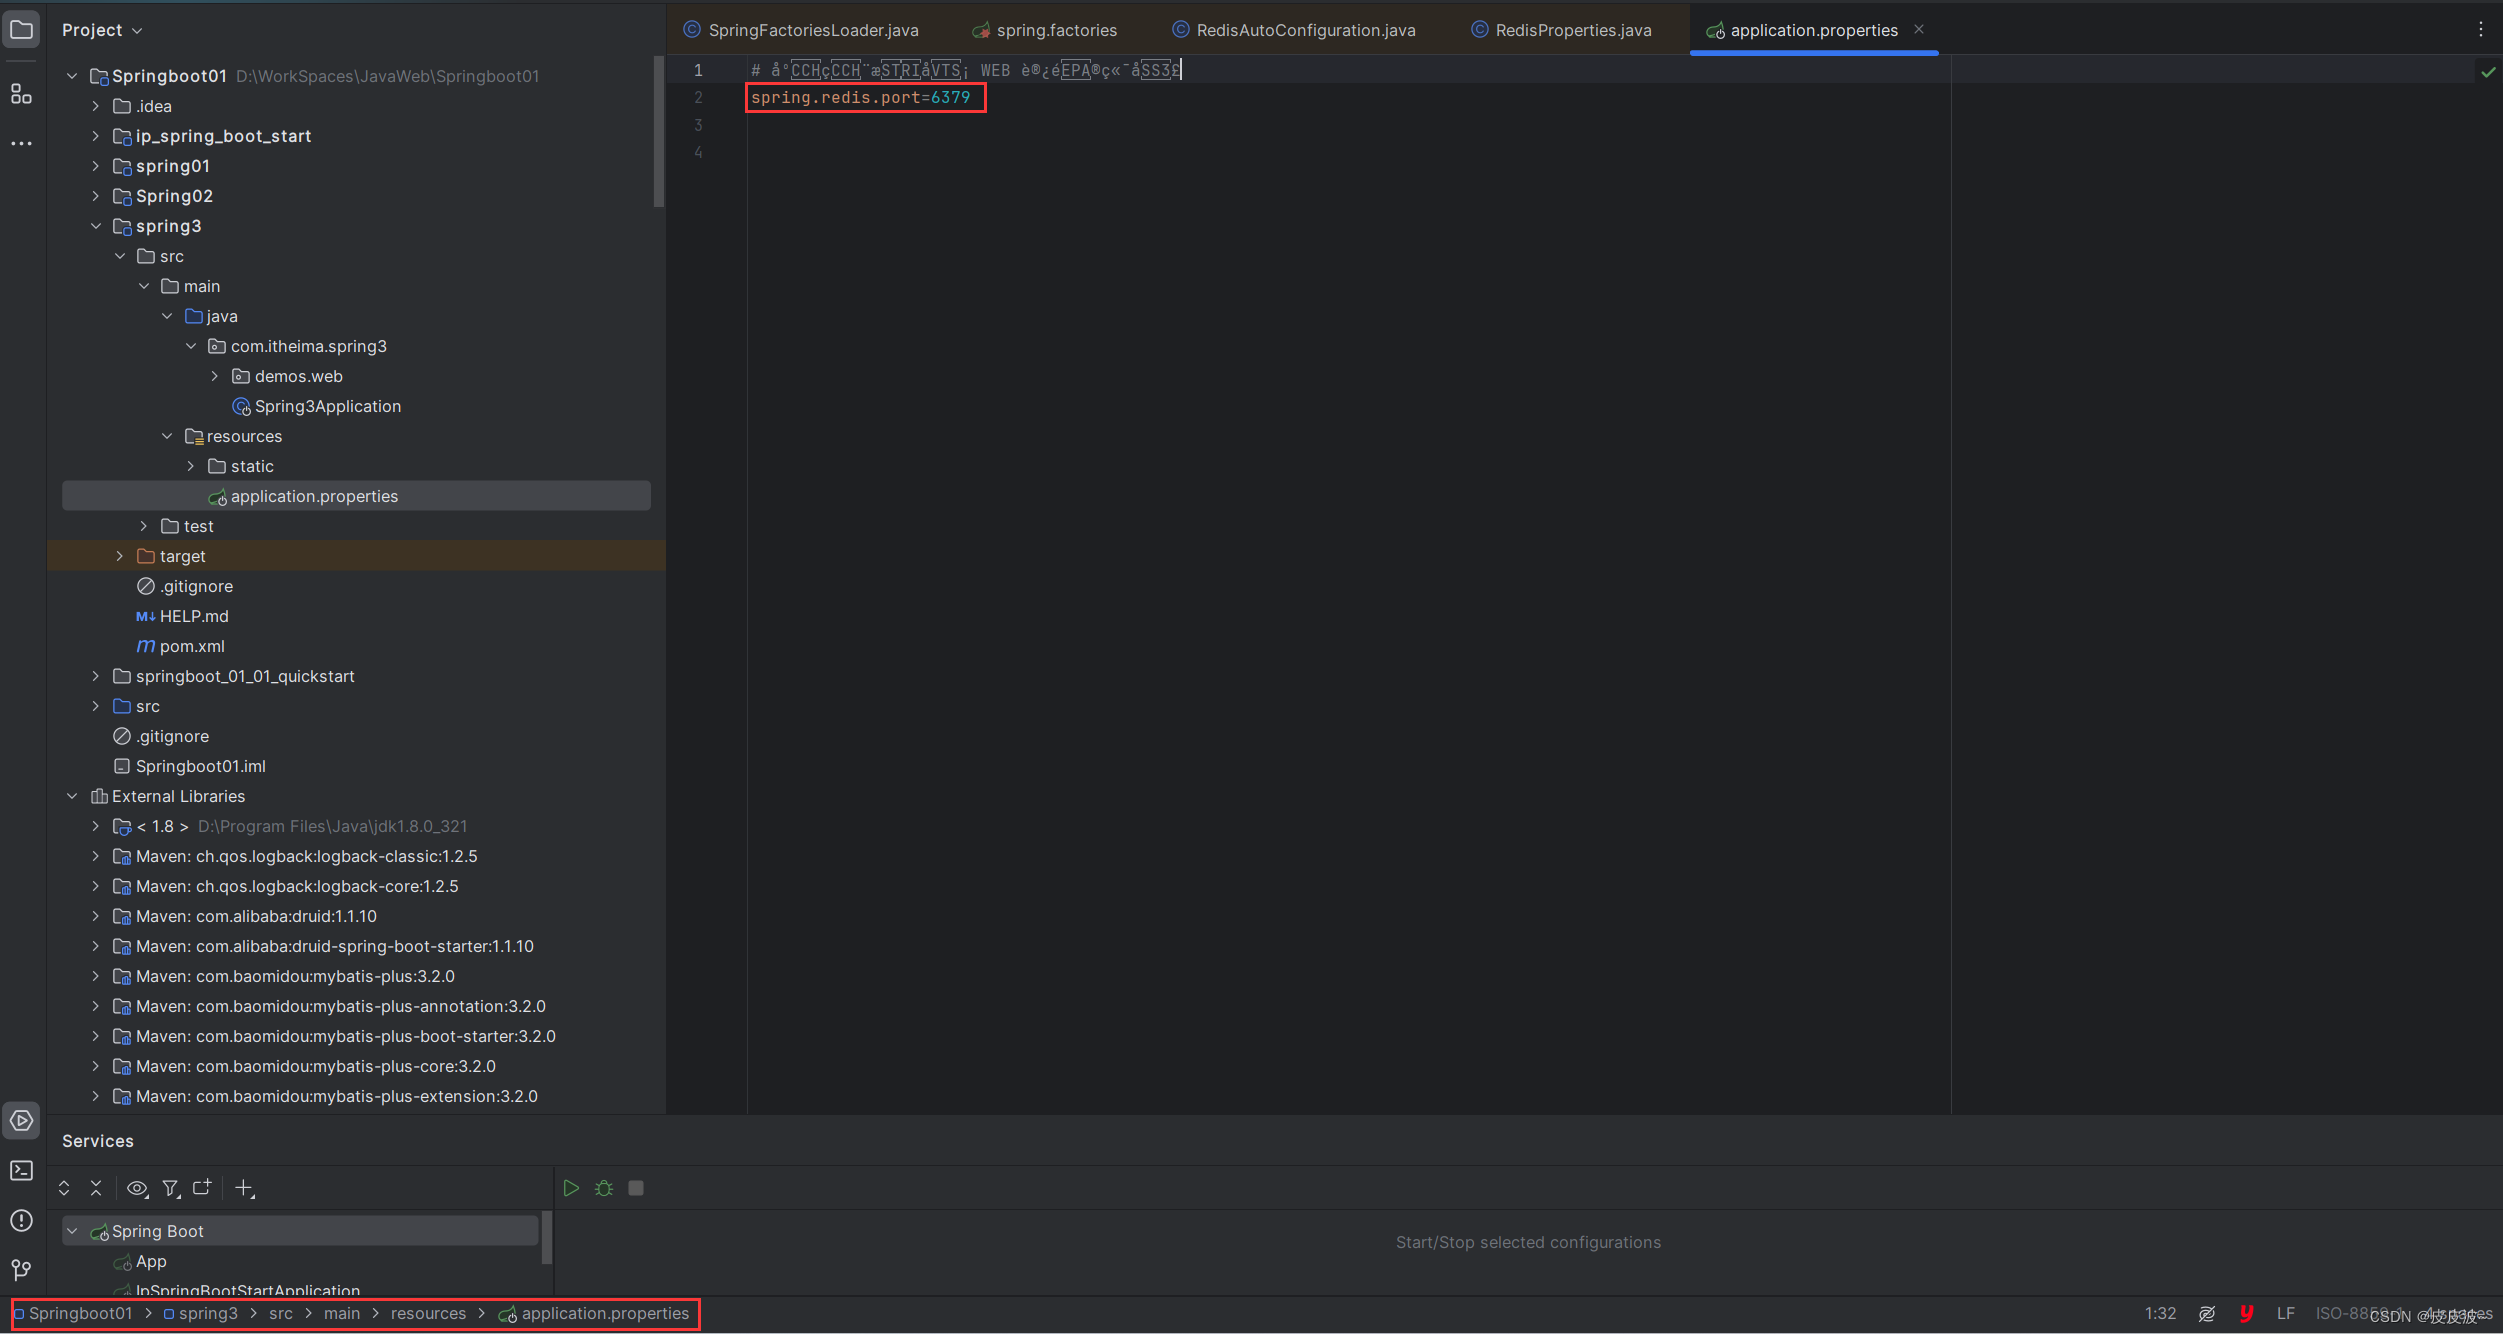Screen dimensions: 2503x1334
Task: Click line 2 spring.redis.port in the editor
Action: pos(860,97)
